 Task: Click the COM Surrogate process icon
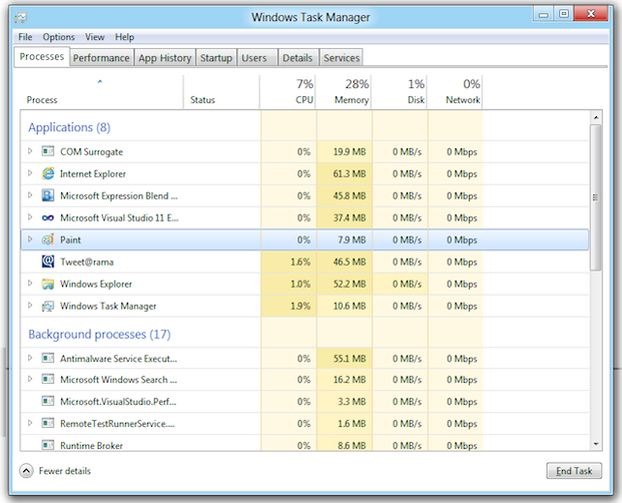click(48, 151)
